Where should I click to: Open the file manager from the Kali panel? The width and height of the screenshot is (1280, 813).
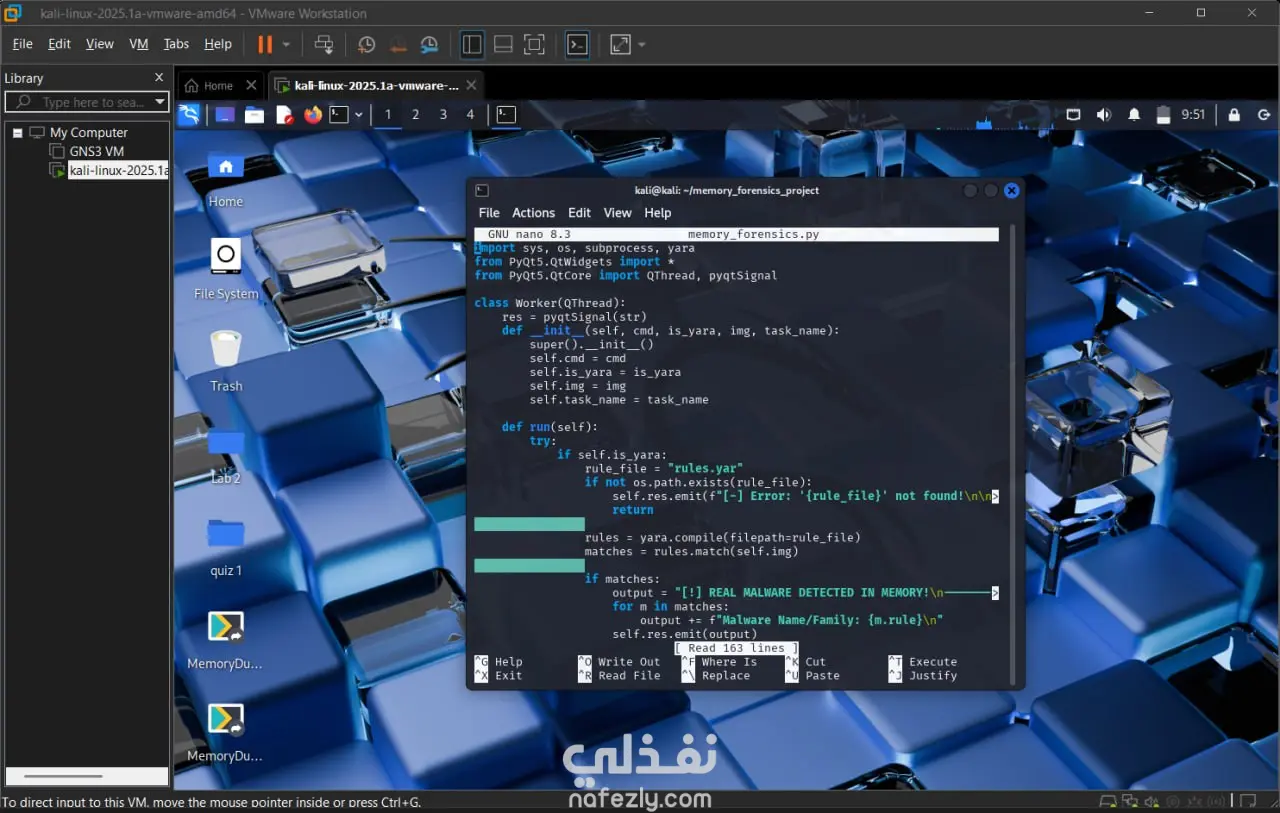254,115
